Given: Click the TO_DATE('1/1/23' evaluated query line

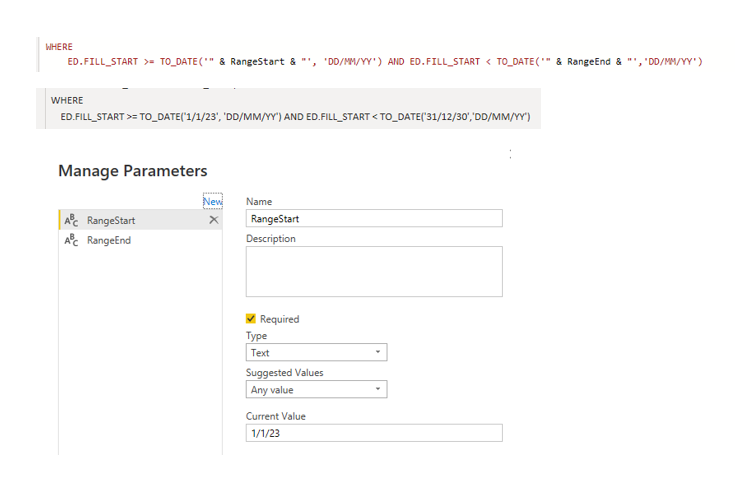Looking at the screenshot, I should click(295, 117).
